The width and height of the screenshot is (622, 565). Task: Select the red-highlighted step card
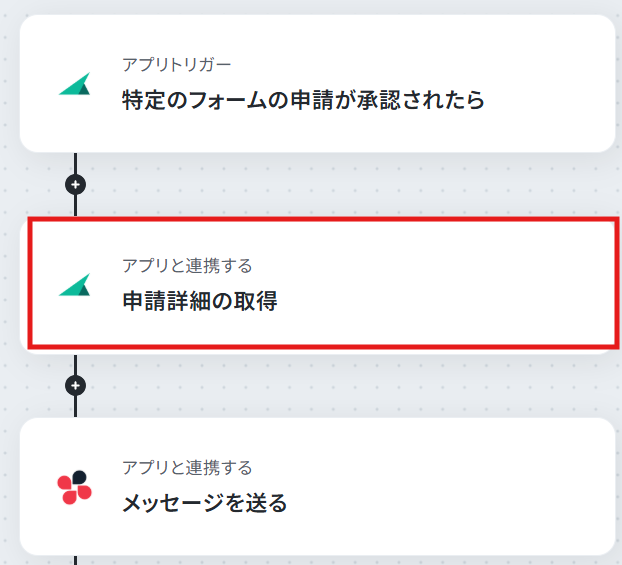323,283
